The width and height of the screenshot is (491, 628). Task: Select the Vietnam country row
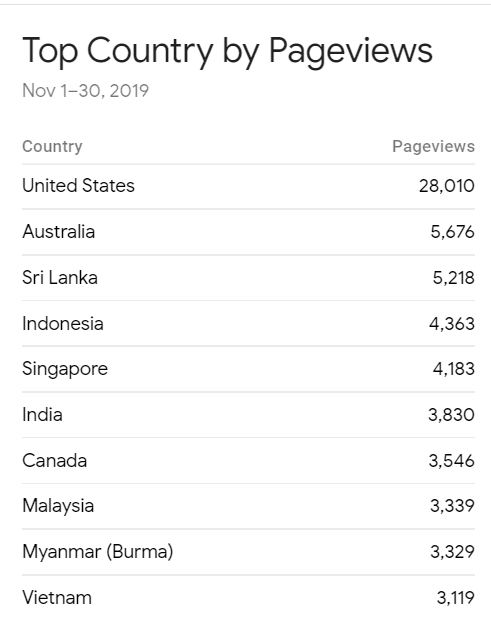pyautogui.click(x=248, y=598)
